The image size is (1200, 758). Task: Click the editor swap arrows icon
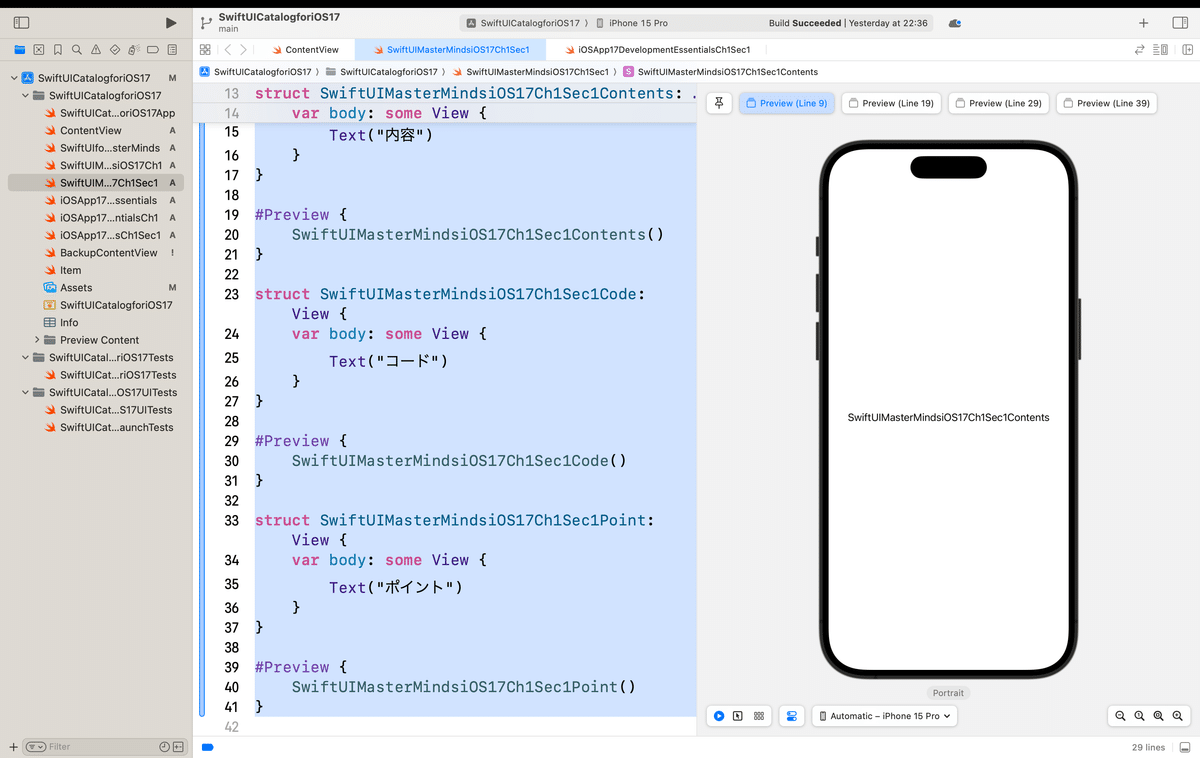pyautogui.click(x=1140, y=49)
